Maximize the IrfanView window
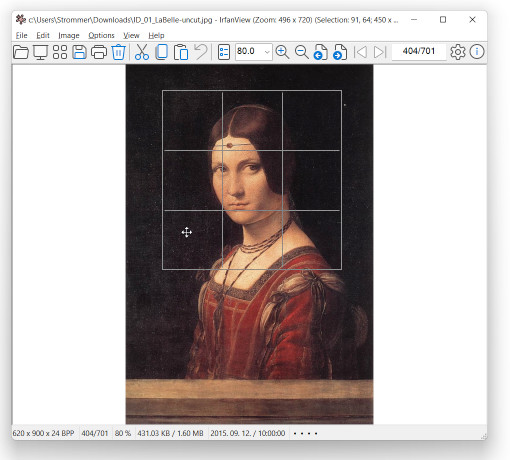Viewport: 510px width, 460px height. [x=443, y=20]
